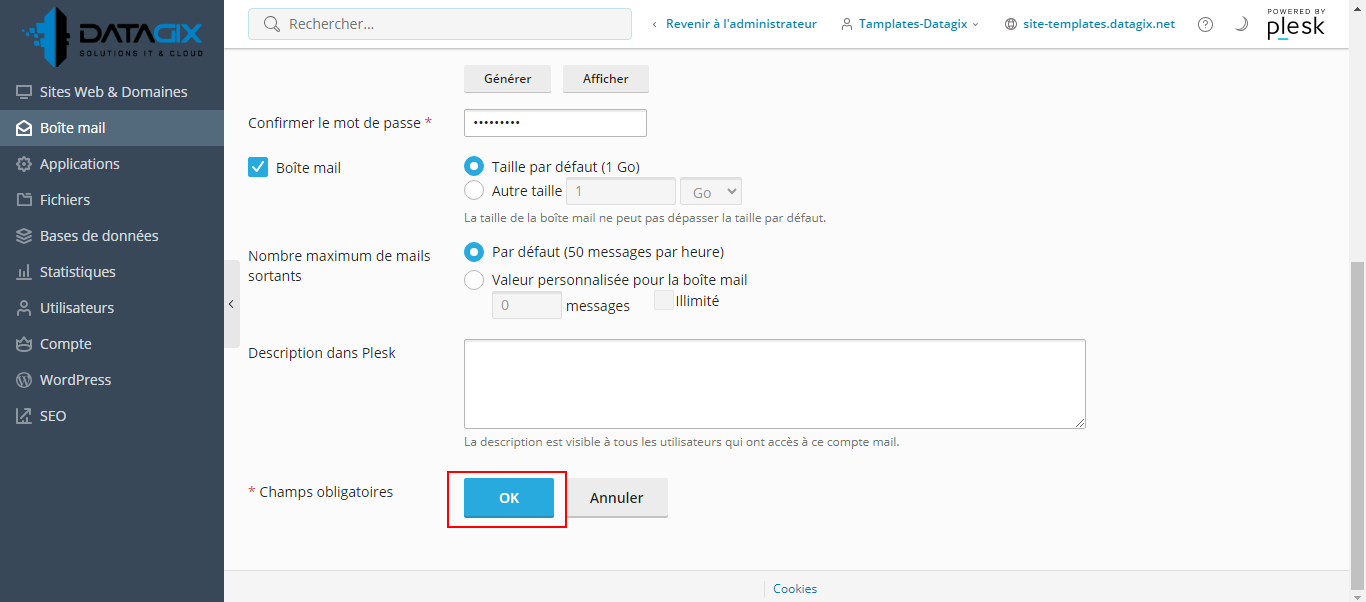
Task: Click the OK button
Action: point(509,498)
